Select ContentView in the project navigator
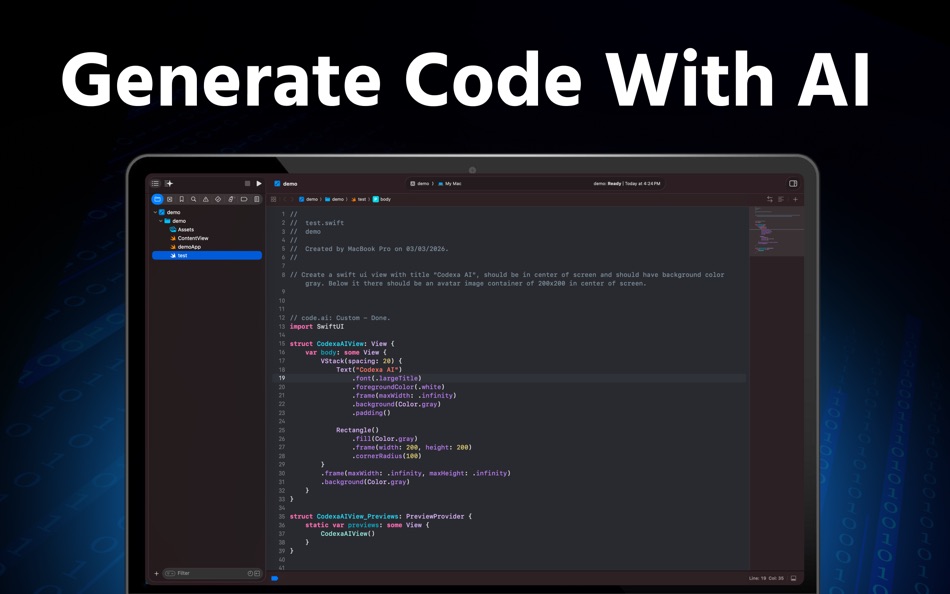Image resolution: width=950 pixels, height=594 pixels. click(195, 238)
